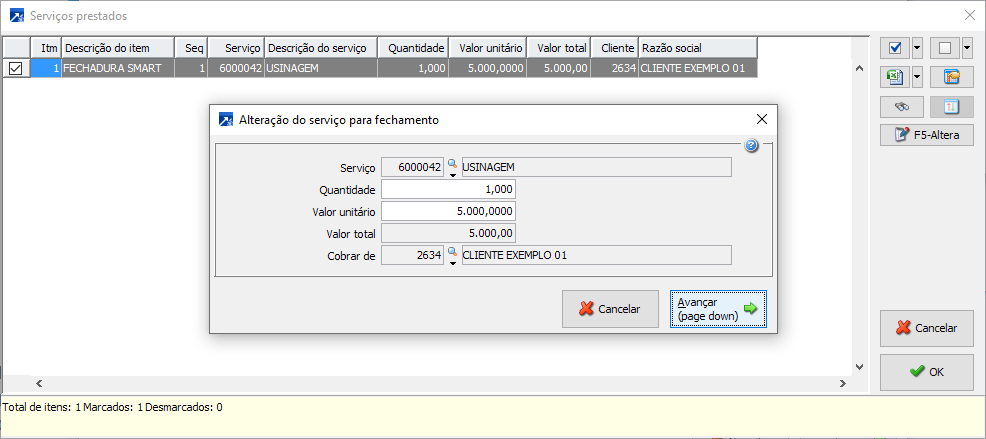986x439 pixels.
Task: Click the vertical scrollbar up arrow
Action: click(x=860, y=68)
